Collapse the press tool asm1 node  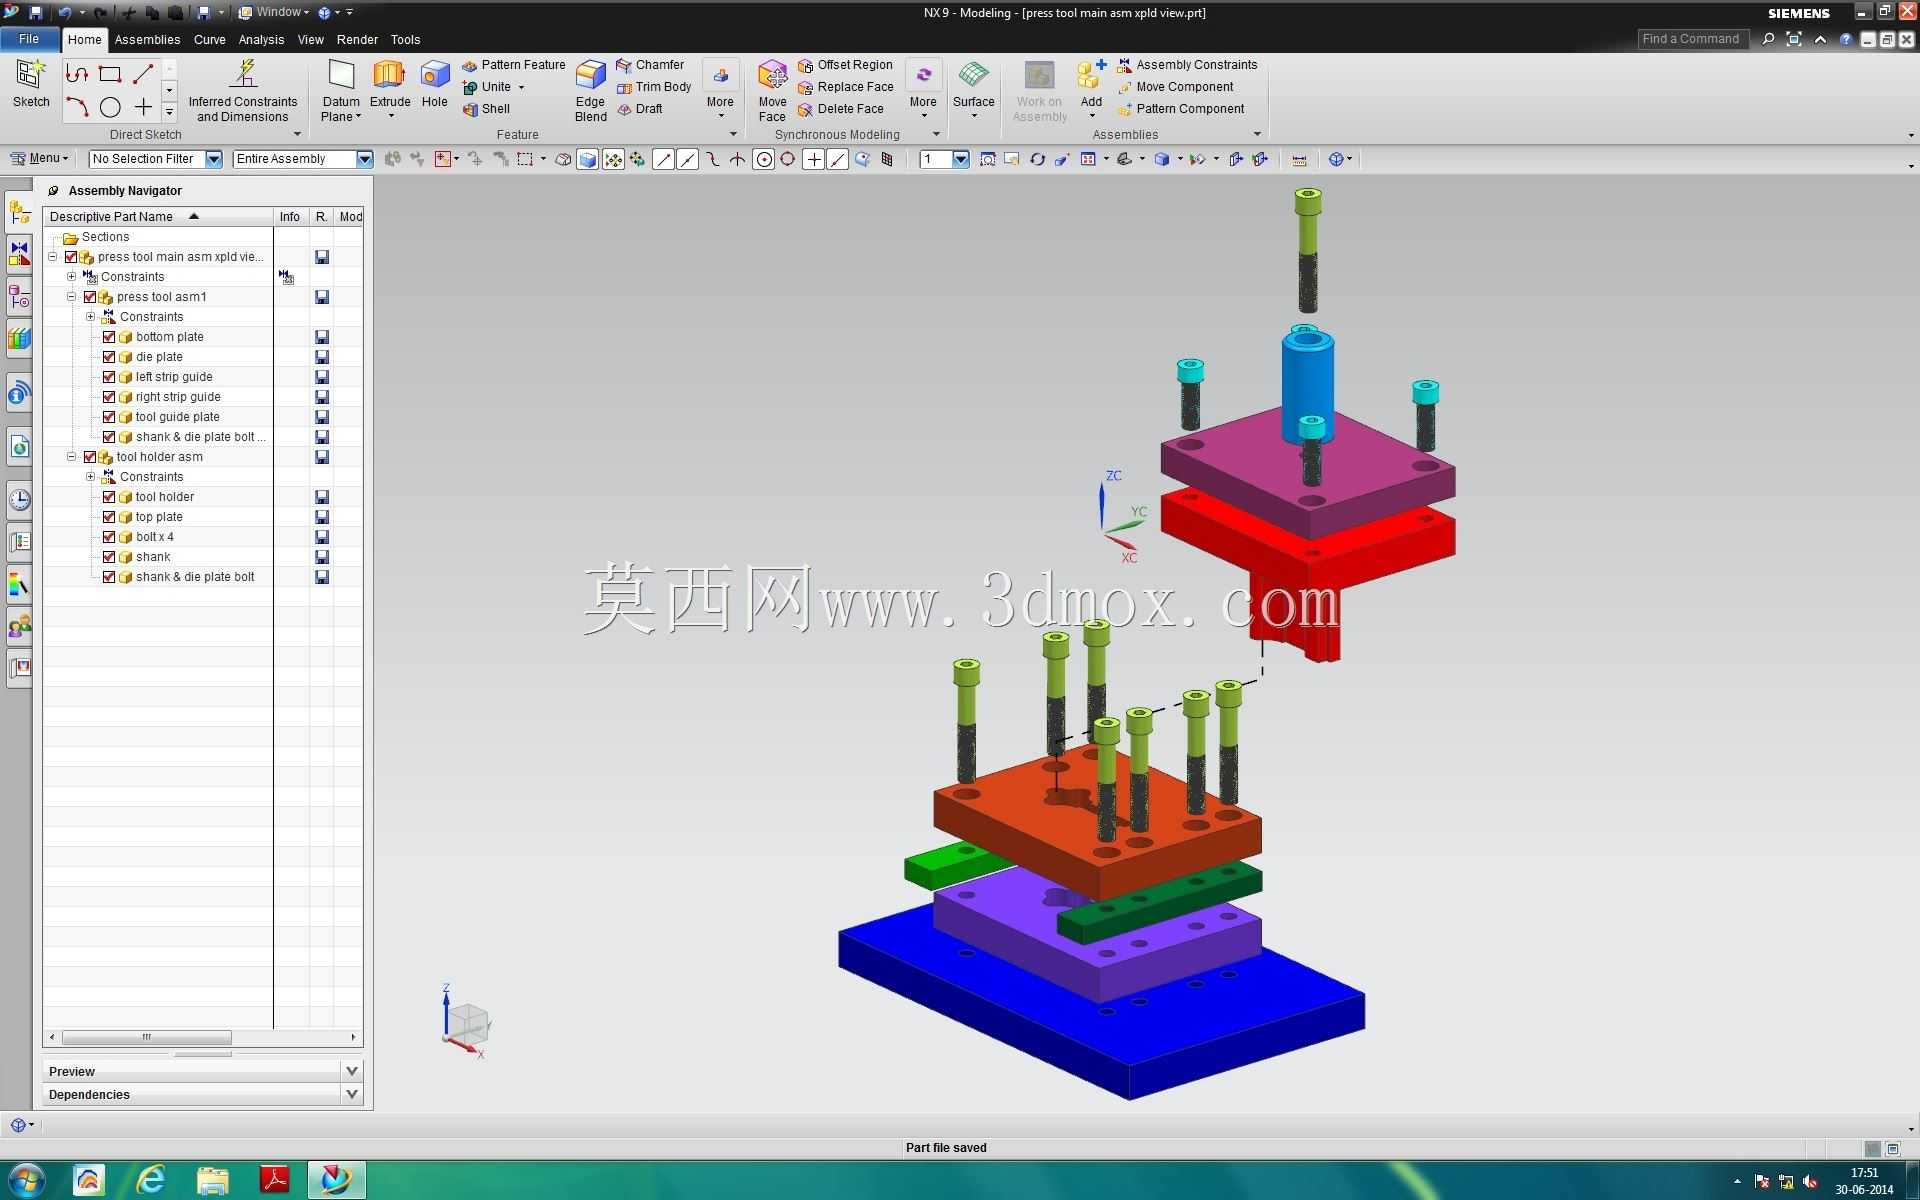tap(71, 297)
